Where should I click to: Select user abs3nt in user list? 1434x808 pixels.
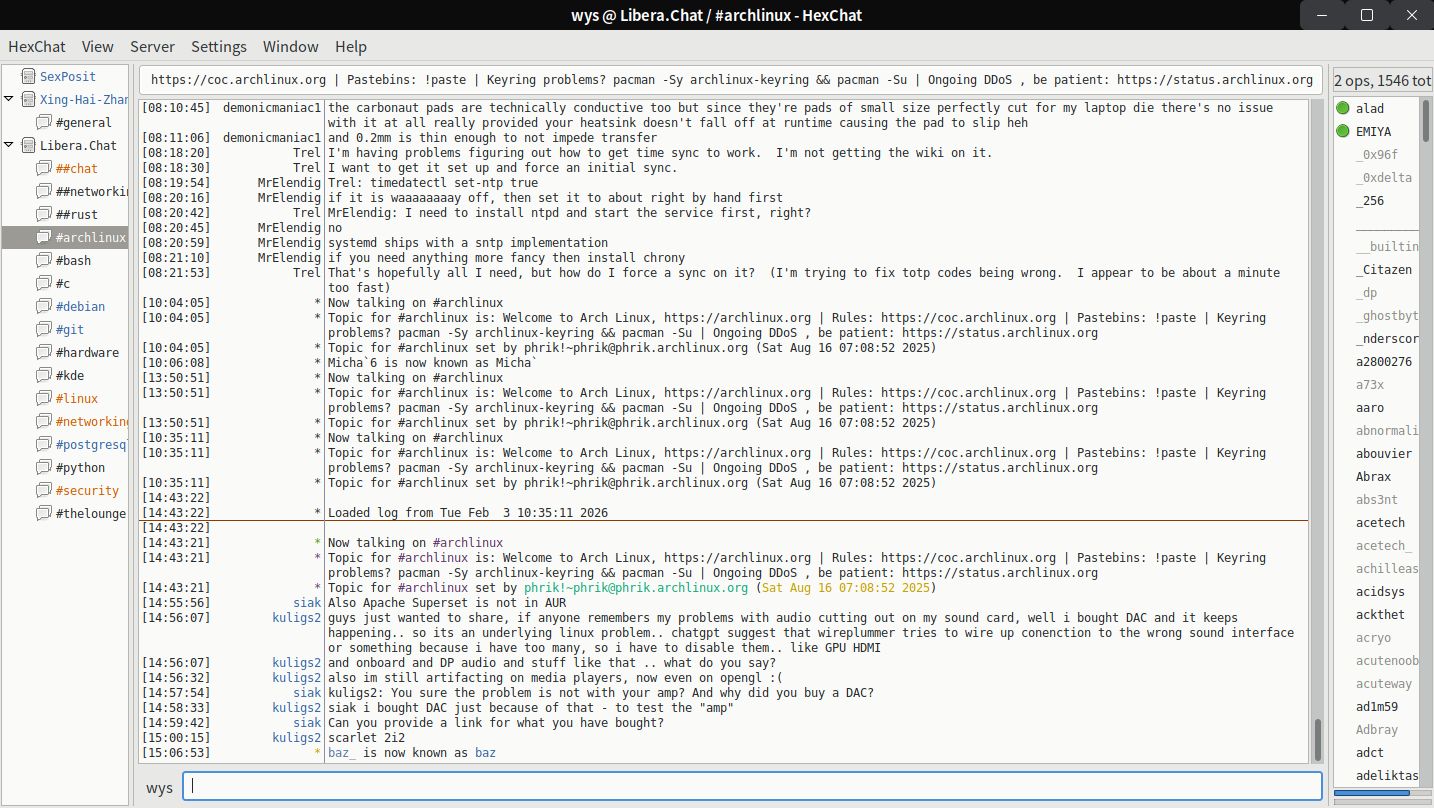coord(1377,499)
